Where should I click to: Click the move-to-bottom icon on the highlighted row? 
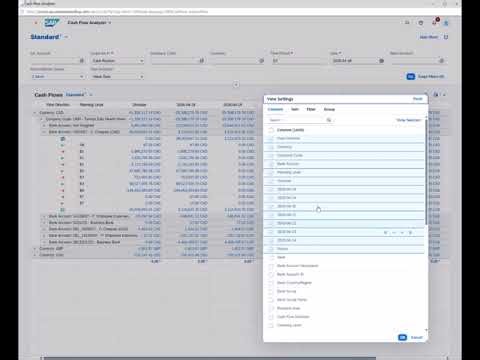(411, 232)
